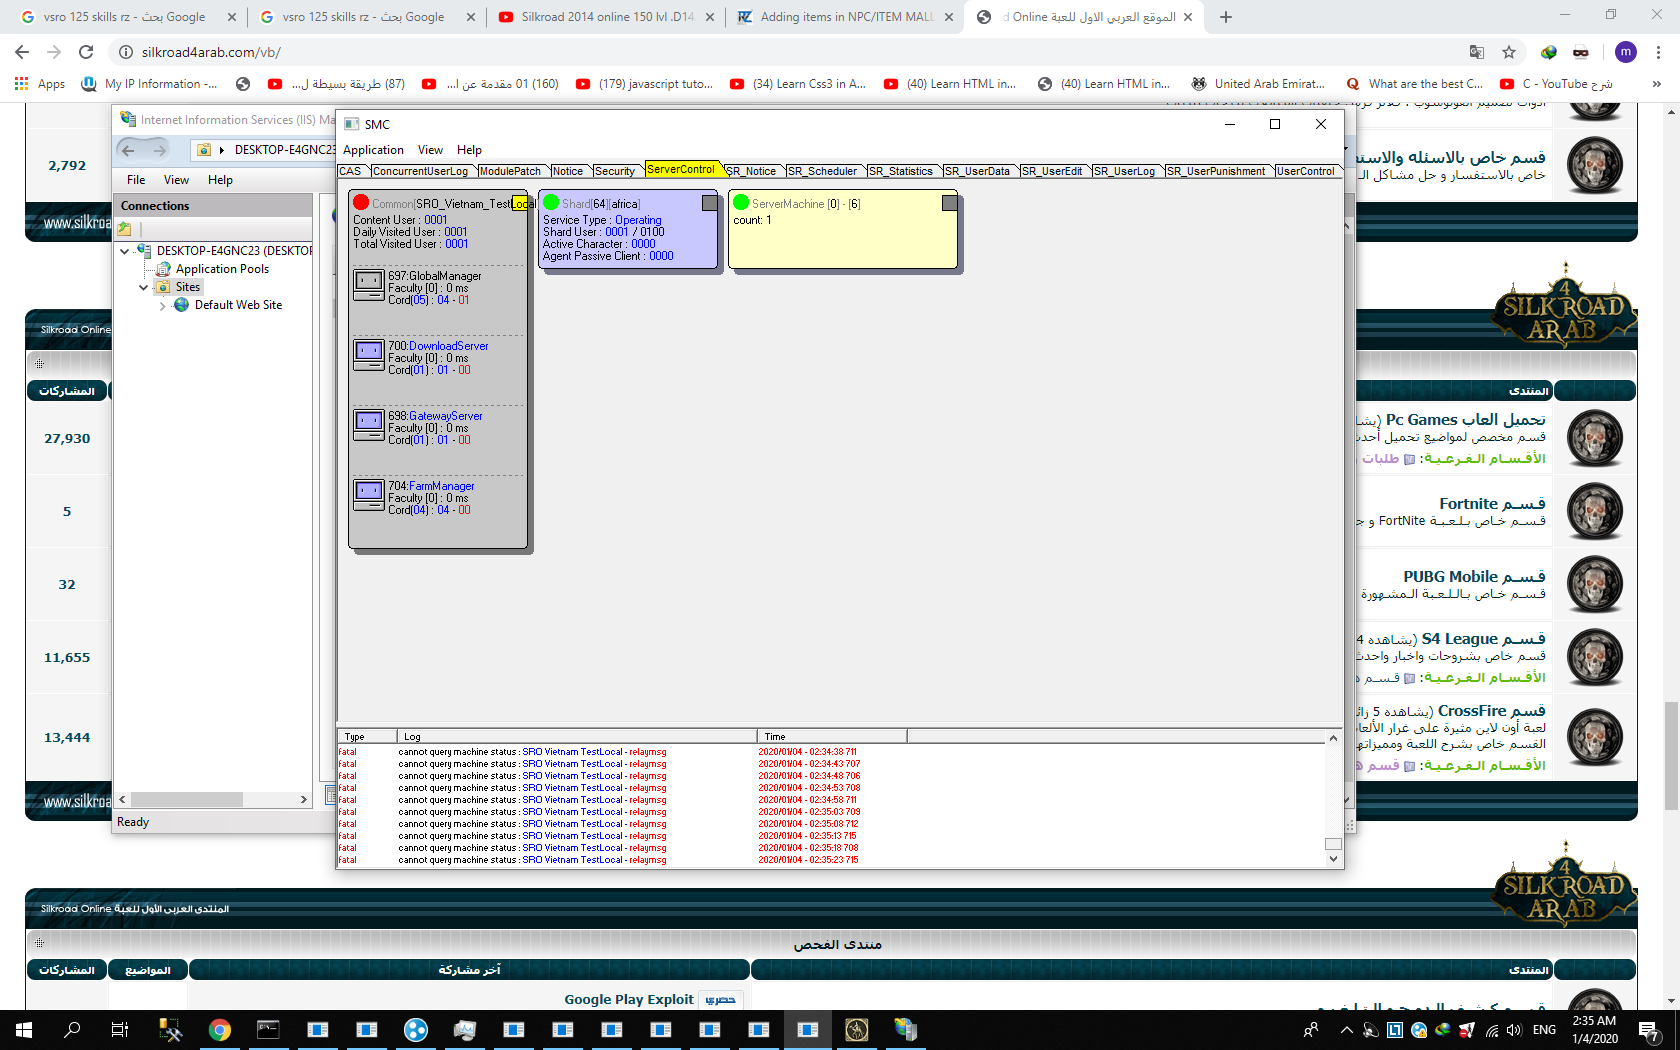
Task: Toggle gray square on Shard africa panel
Action: pyautogui.click(x=709, y=203)
